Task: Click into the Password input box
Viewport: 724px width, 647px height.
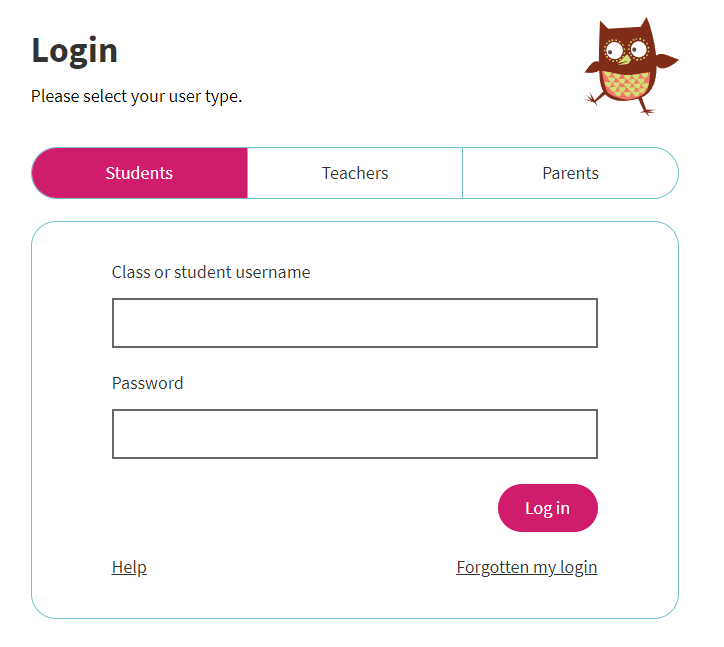Action: tap(354, 434)
